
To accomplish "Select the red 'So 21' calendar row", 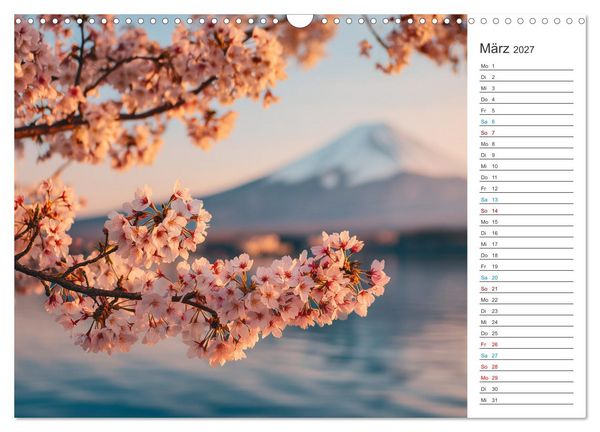I will pyautogui.click(x=527, y=289).
